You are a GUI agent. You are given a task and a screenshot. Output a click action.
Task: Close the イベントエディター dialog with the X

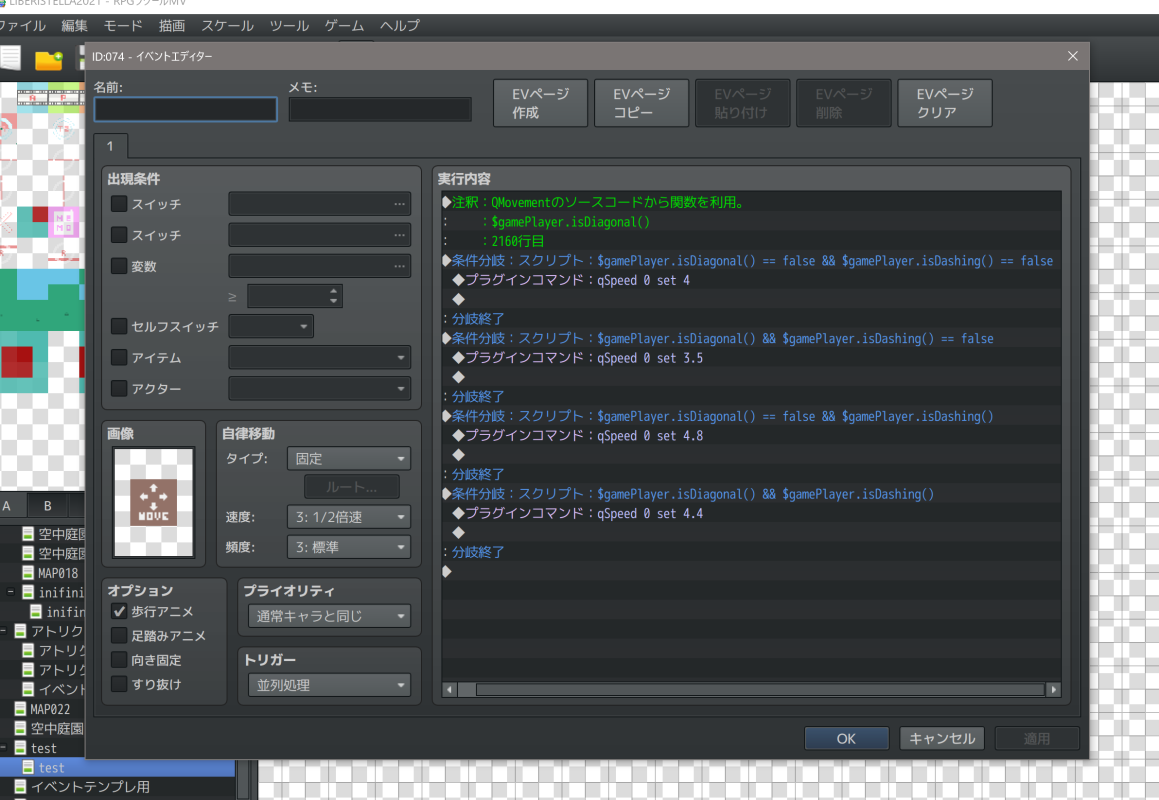(x=1073, y=56)
